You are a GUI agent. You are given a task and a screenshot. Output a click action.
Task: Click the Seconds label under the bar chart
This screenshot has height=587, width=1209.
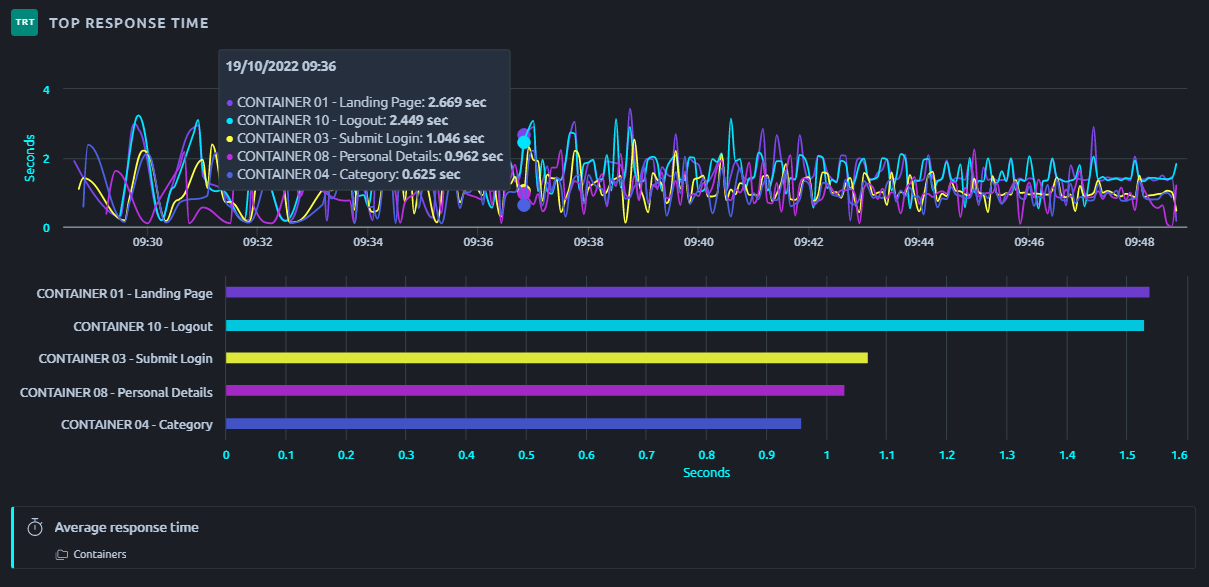tap(706, 473)
